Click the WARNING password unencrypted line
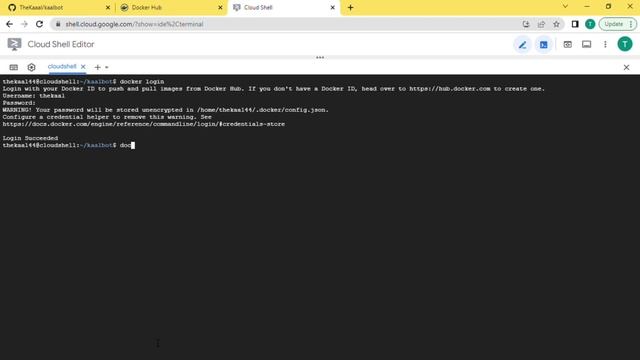 point(165,110)
